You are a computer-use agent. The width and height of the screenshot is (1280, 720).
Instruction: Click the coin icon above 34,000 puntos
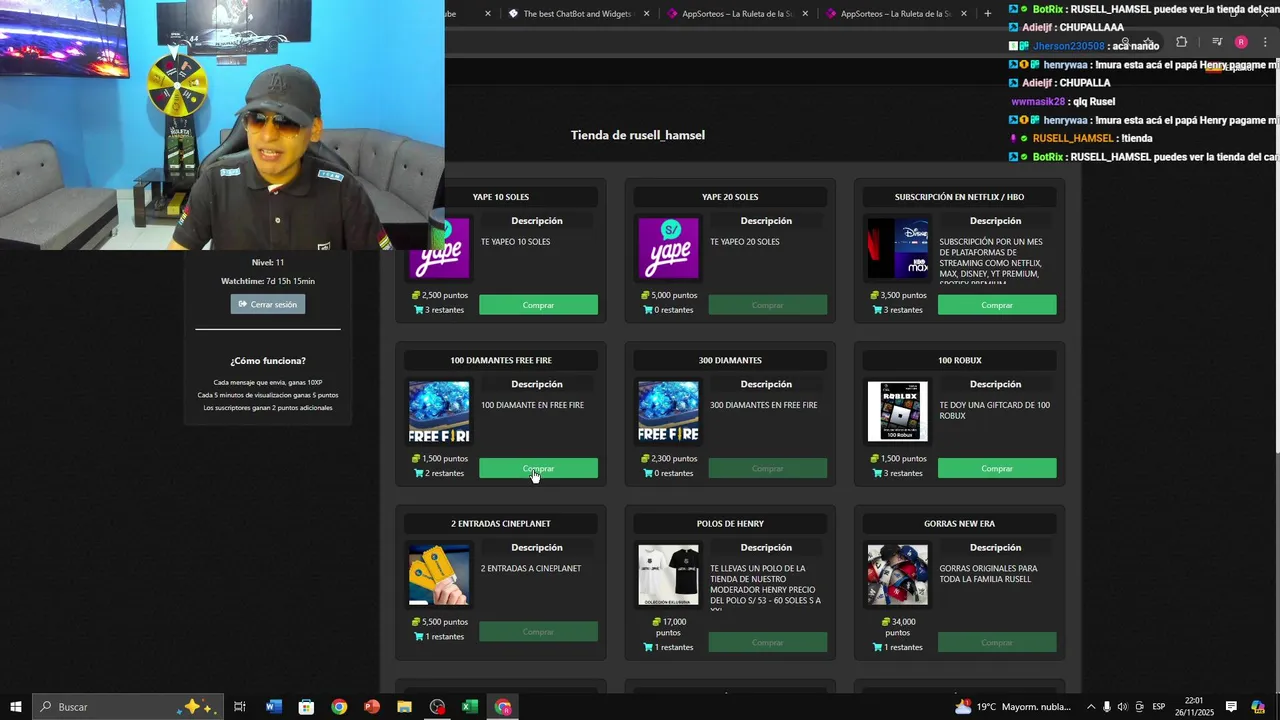coord(885,622)
